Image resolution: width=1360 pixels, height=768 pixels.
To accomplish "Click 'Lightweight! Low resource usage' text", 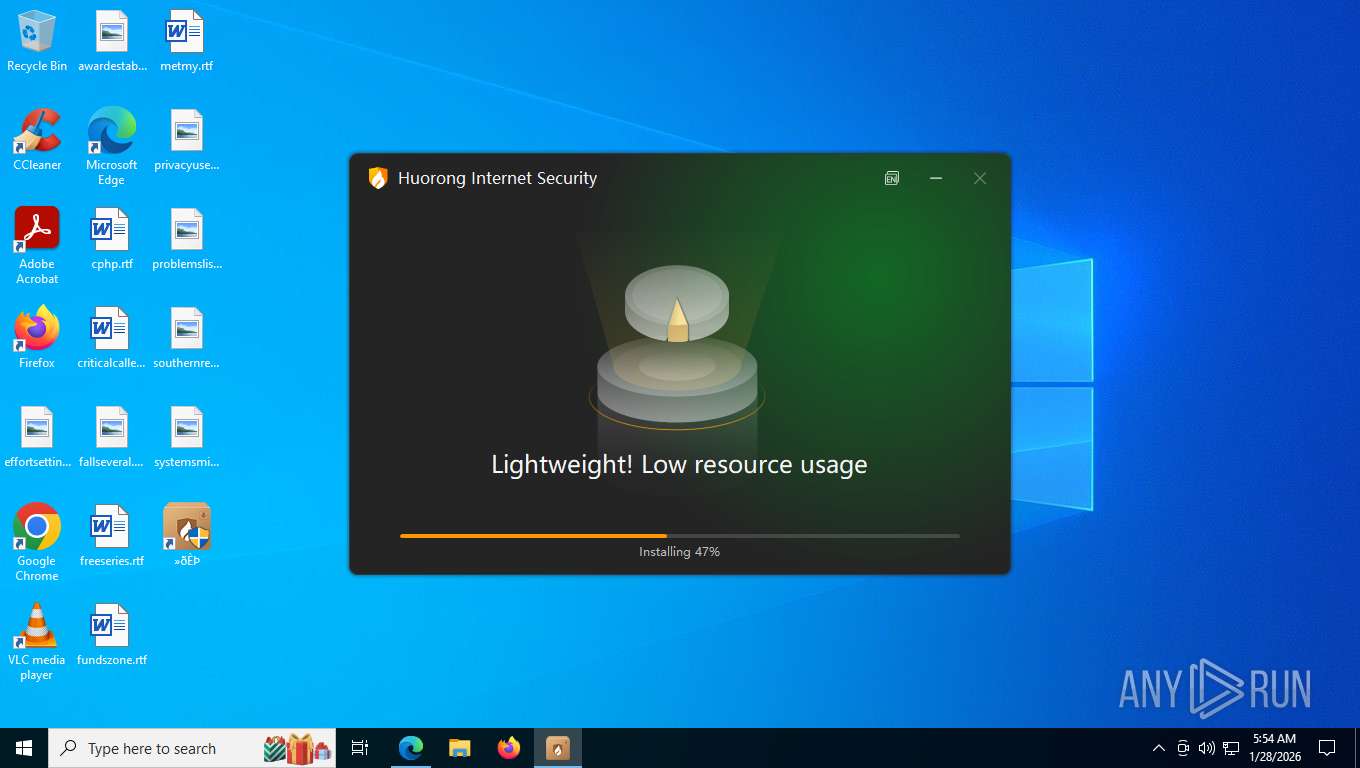I will tap(680, 464).
